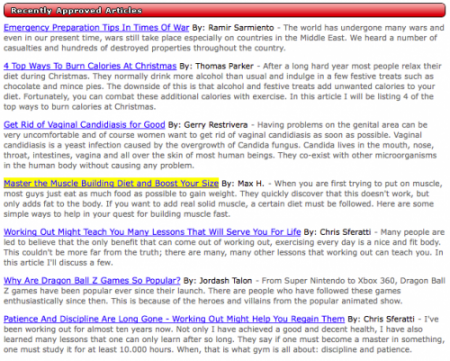Open highlighted 'Master the Muscle Building Diet' link
Screen dimensions: 450x361
(111, 183)
